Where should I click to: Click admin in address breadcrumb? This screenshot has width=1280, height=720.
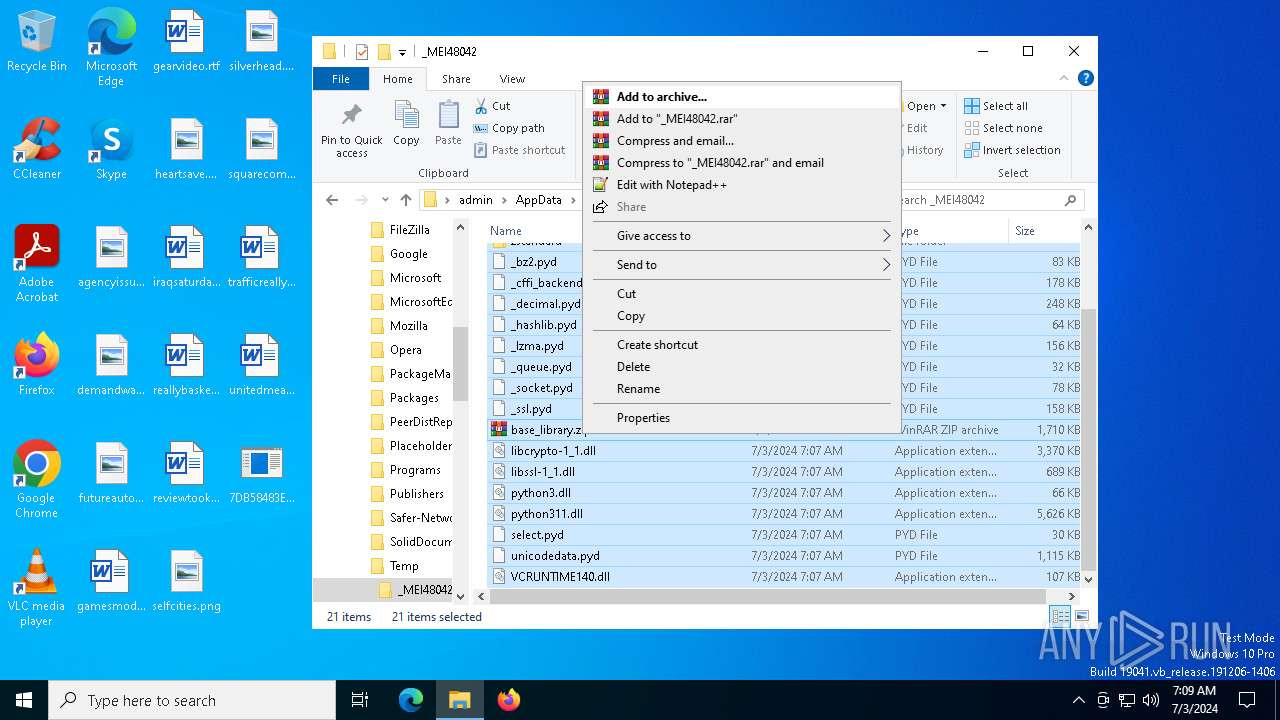pyautogui.click(x=476, y=200)
